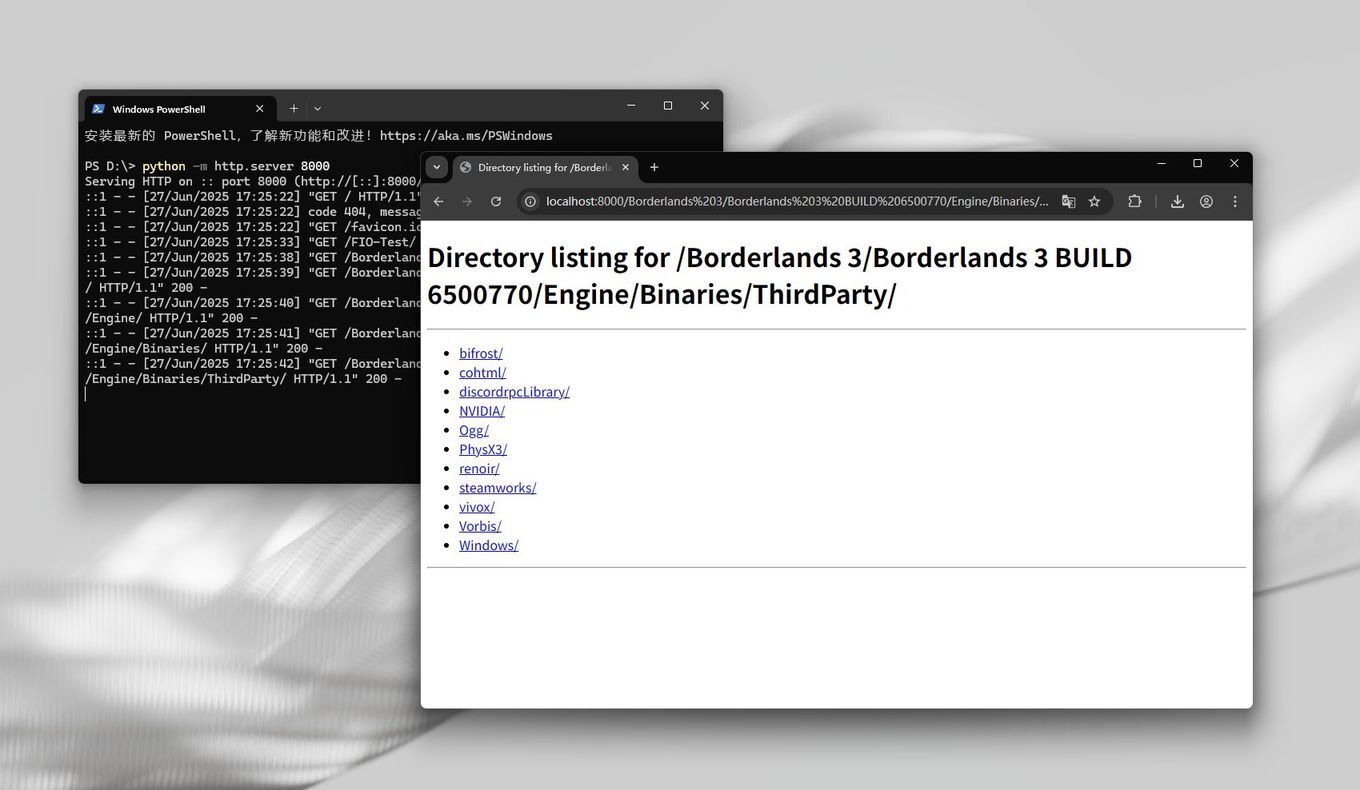Open the translate page icon
The width and height of the screenshot is (1360, 790).
tap(1068, 201)
